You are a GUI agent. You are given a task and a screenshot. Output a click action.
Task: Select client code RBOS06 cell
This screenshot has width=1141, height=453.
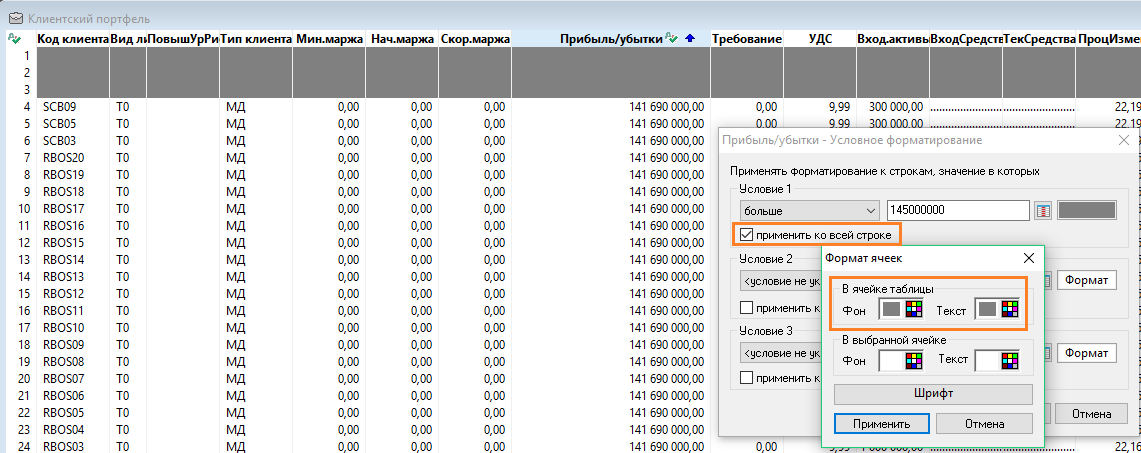(73, 396)
